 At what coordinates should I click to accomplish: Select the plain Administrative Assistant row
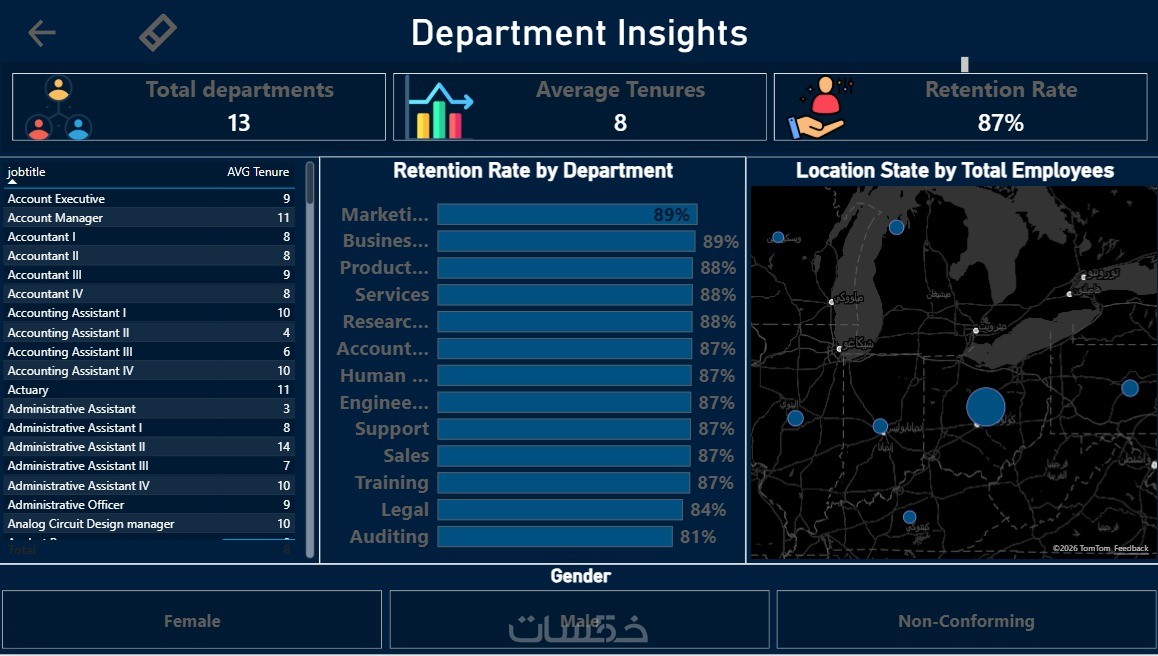pyautogui.click(x=149, y=409)
